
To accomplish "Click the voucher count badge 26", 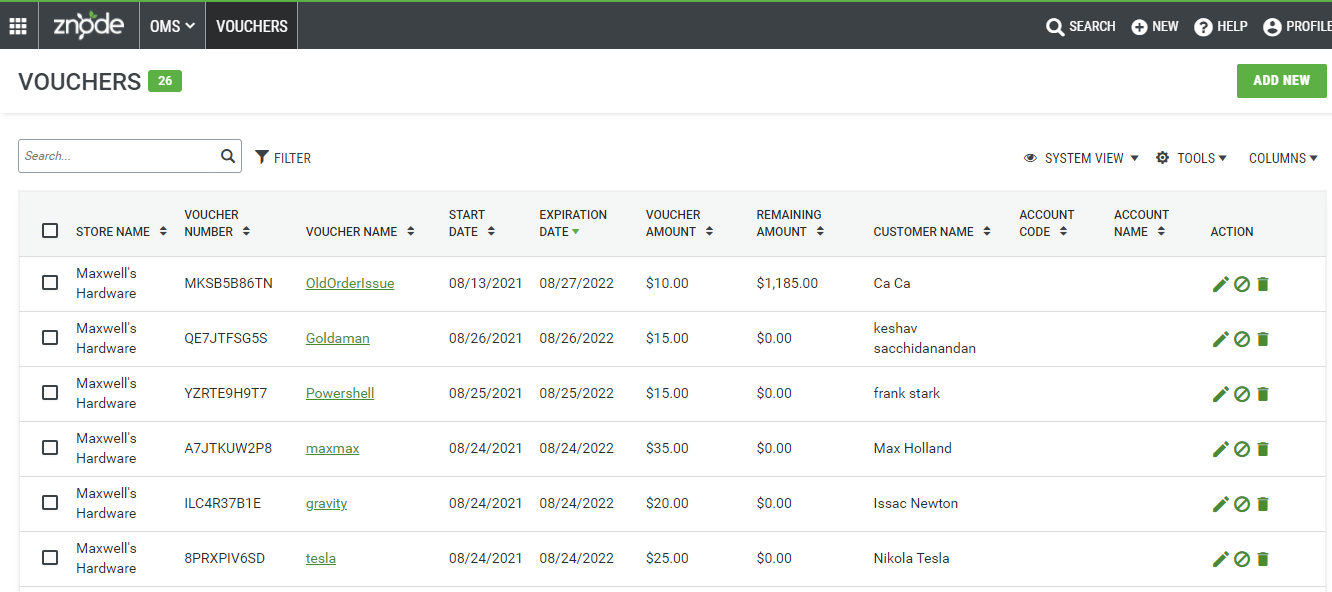I will pos(165,81).
